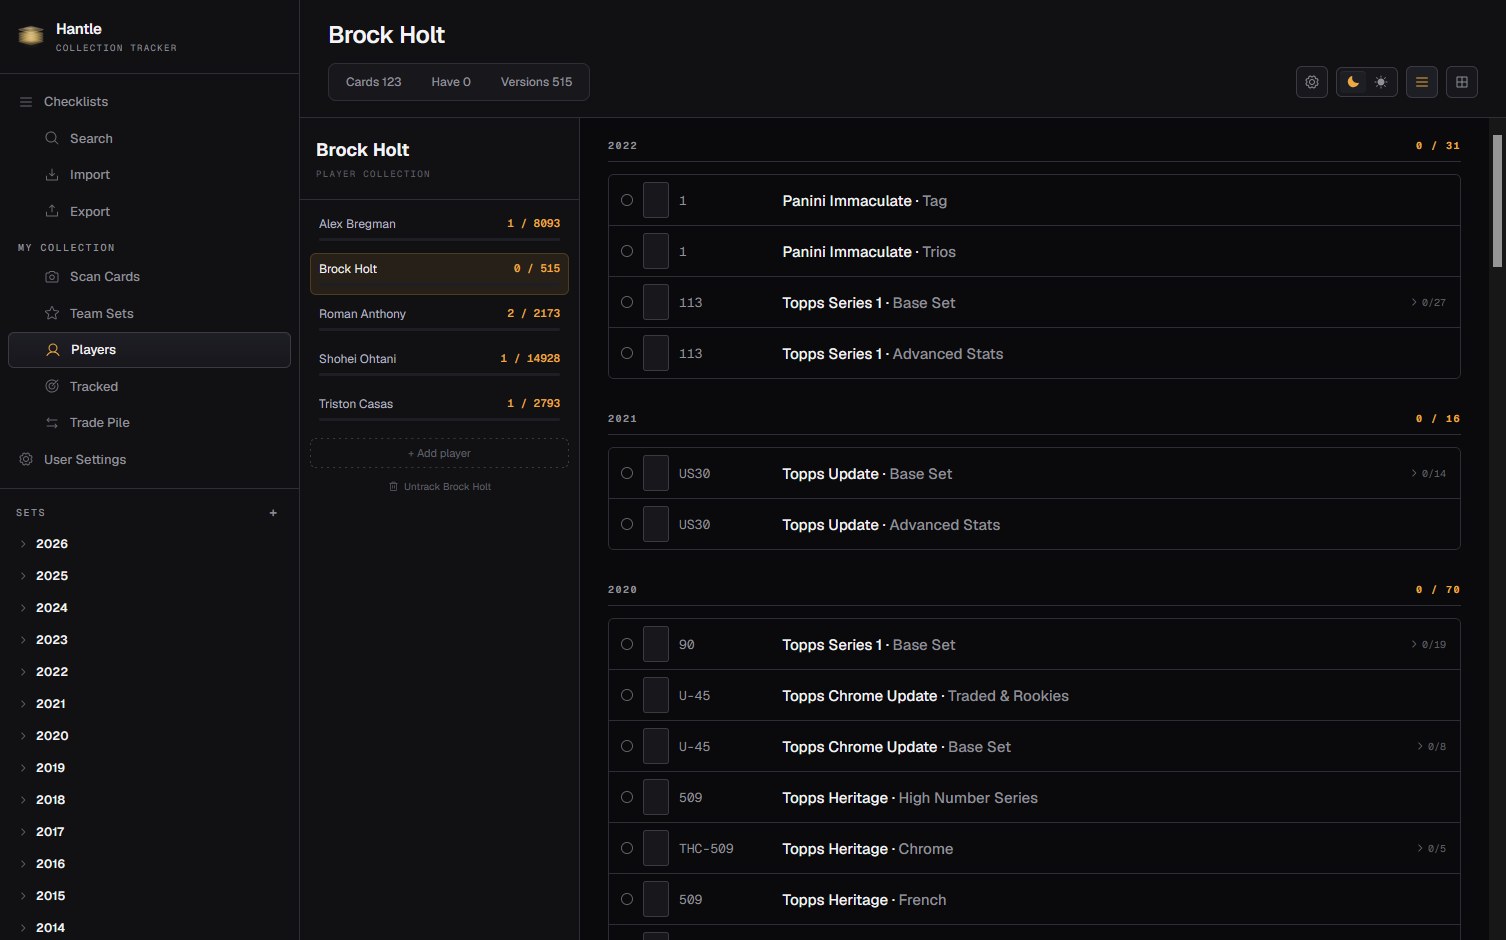Viewport: 1506px width, 940px height.
Task: Click the vertical scrollbar of card list
Action: pos(1497,201)
